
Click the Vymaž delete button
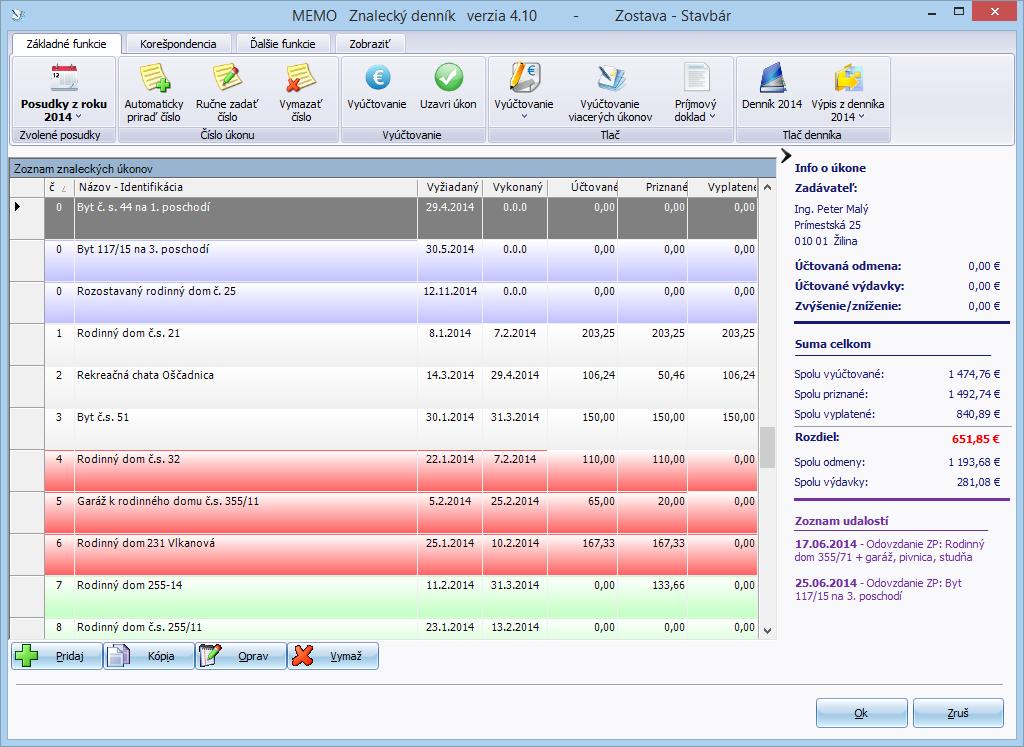tap(333, 656)
